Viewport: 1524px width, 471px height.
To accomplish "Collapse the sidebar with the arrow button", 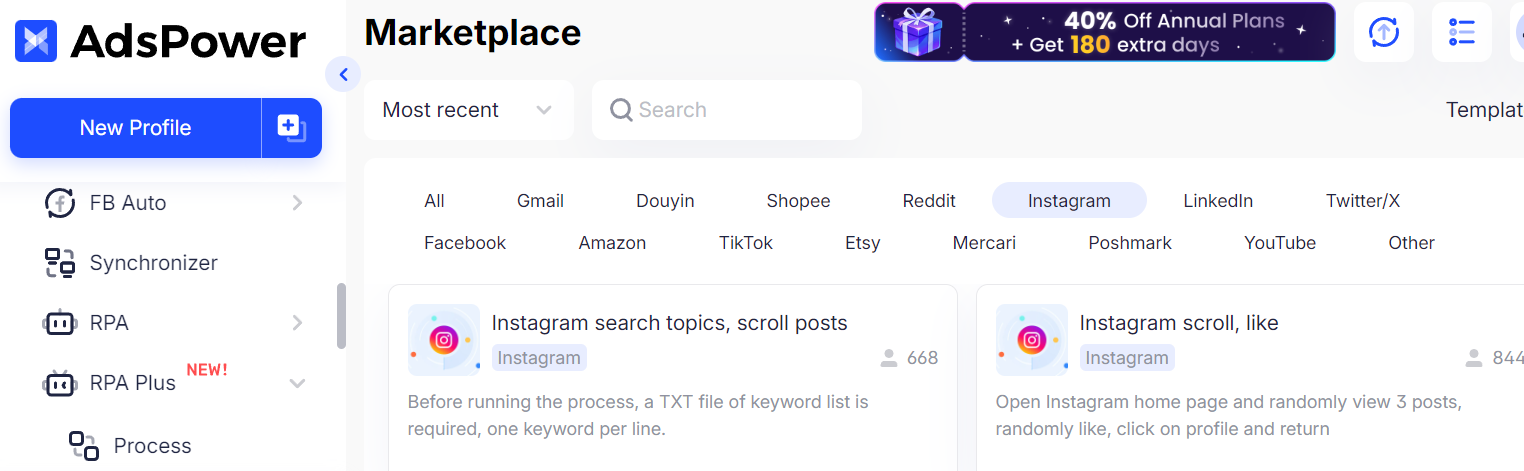I will (x=343, y=74).
